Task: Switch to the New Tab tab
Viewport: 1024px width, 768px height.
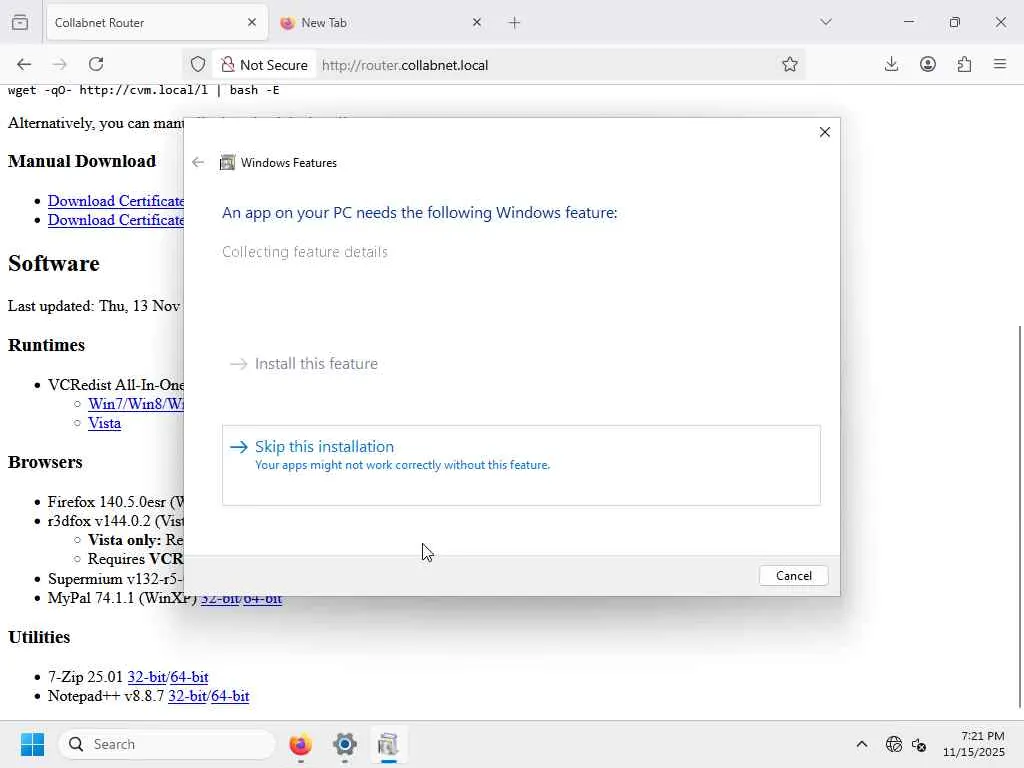Action: (x=382, y=23)
